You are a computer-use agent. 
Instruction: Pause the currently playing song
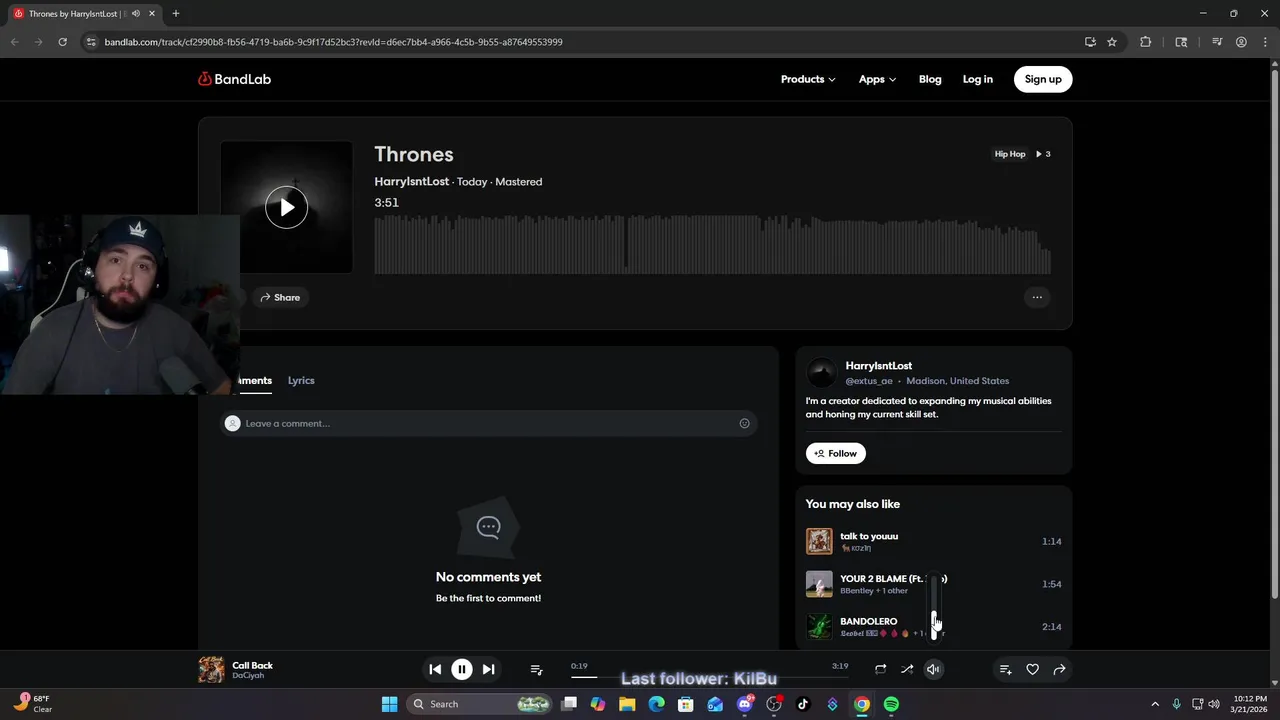click(x=461, y=669)
